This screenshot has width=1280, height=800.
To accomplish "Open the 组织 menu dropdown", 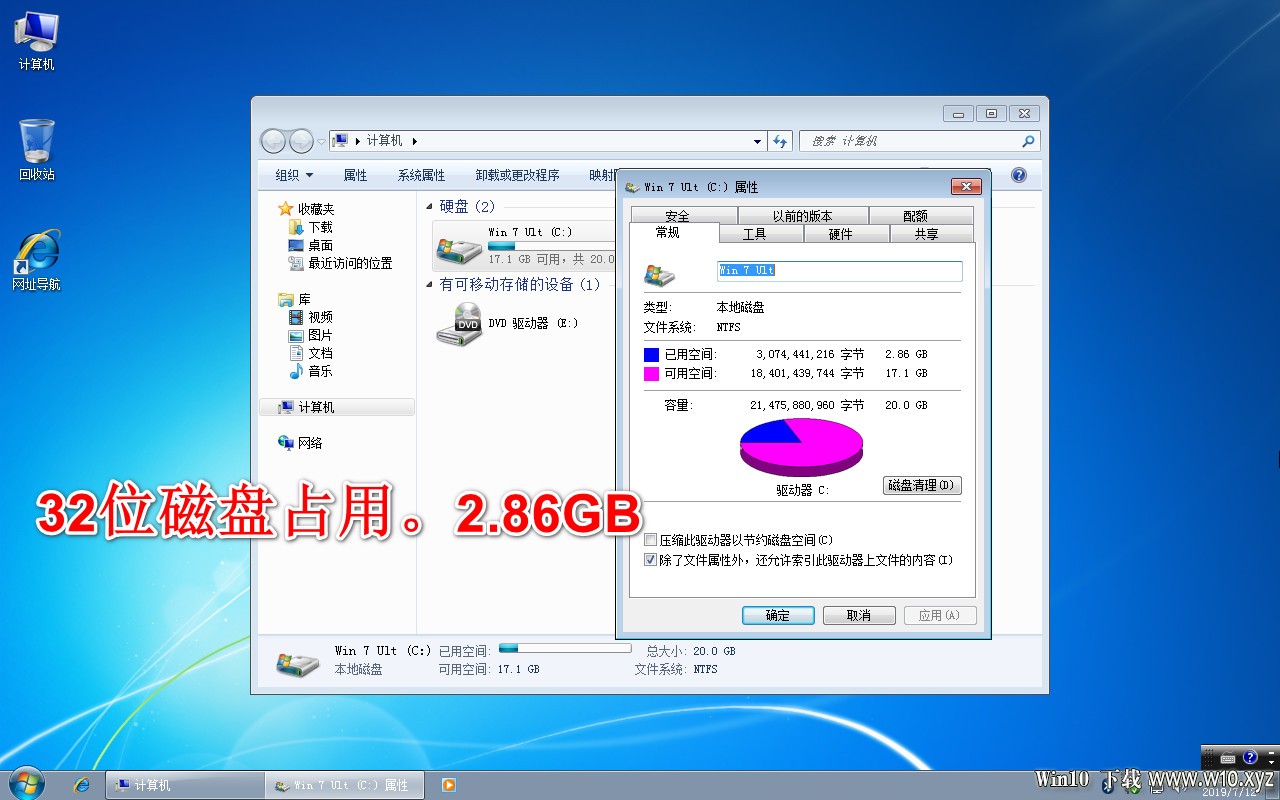I will (x=294, y=175).
